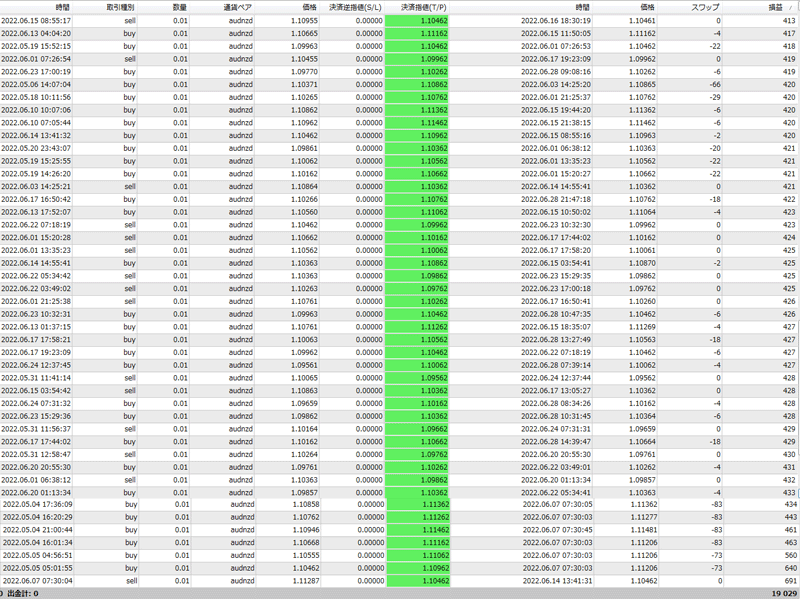Click the total profit 19 029
Viewport: 800px width, 599px height.
[783, 593]
